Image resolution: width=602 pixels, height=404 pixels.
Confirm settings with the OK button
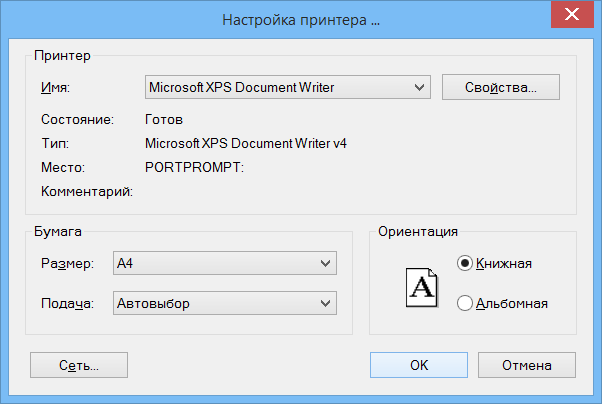[x=419, y=365]
